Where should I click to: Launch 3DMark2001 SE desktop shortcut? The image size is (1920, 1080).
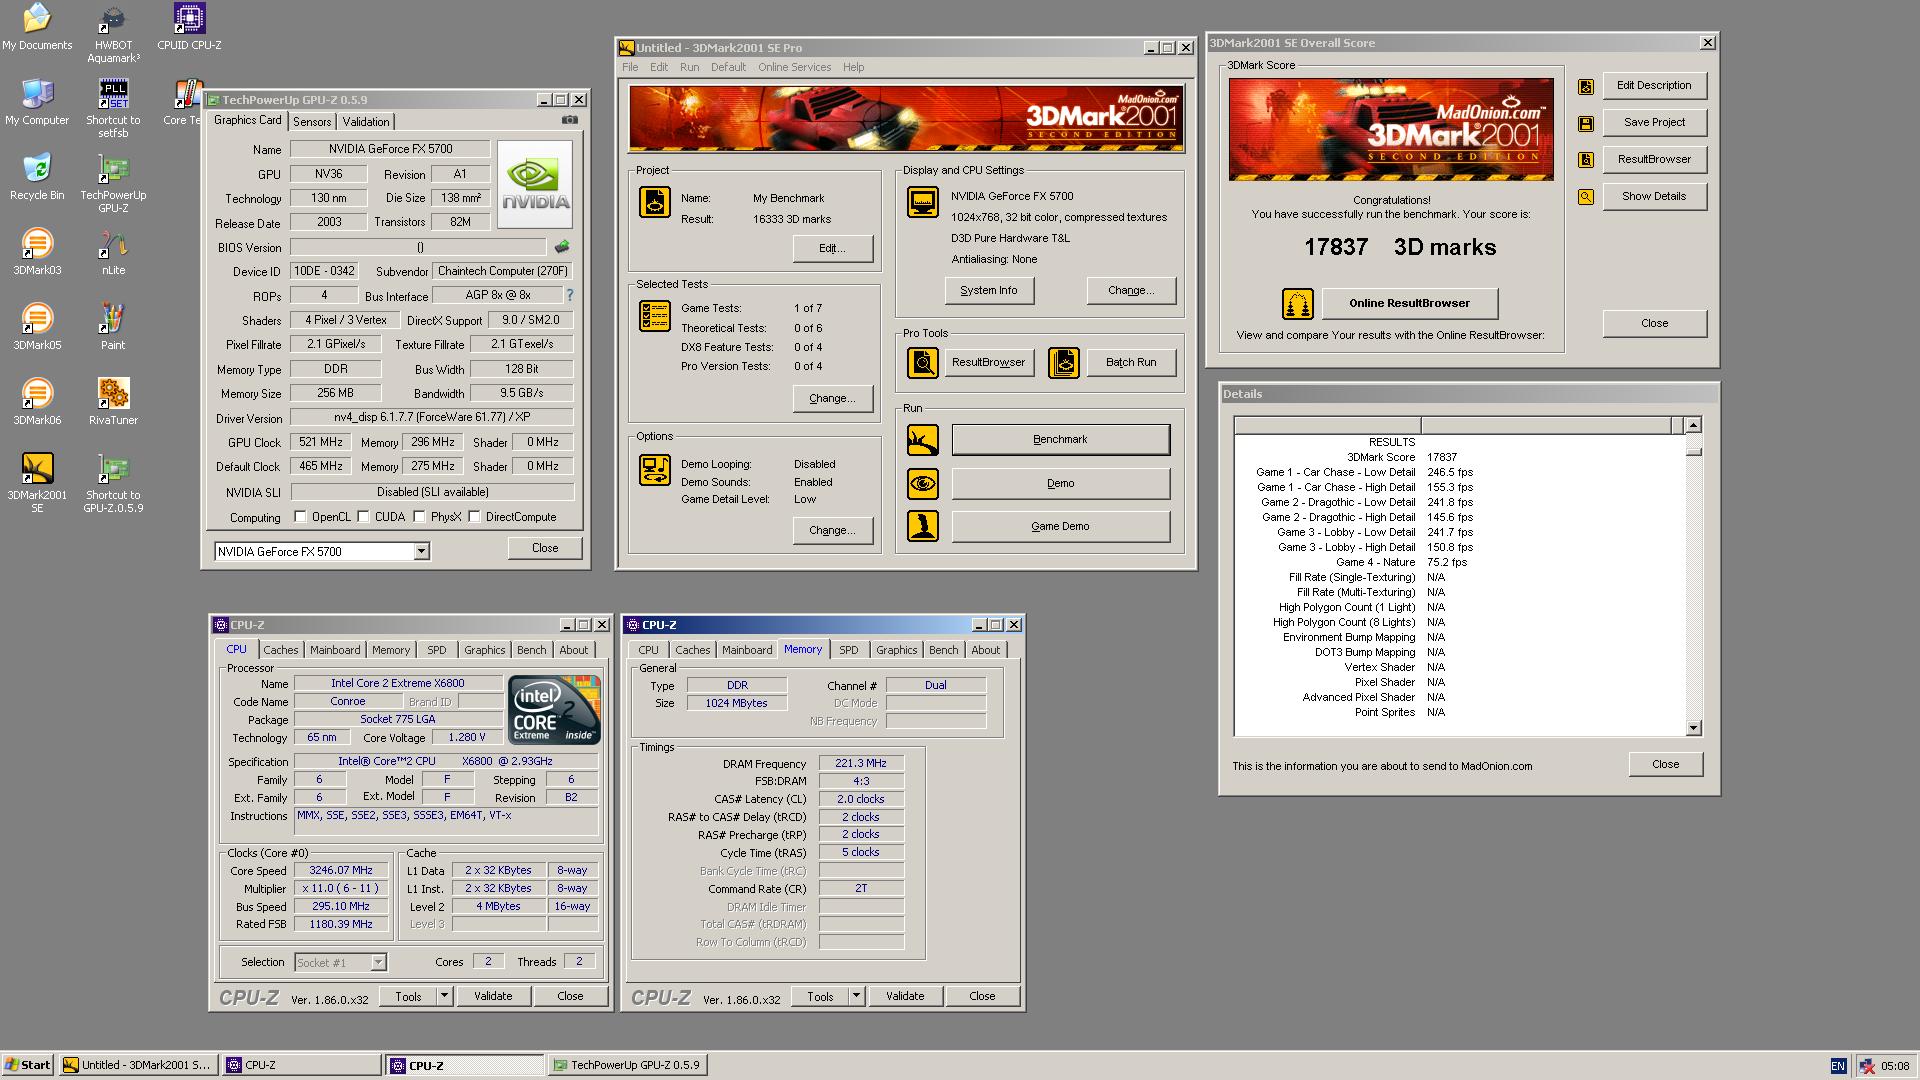pyautogui.click(x=37, y=483)
